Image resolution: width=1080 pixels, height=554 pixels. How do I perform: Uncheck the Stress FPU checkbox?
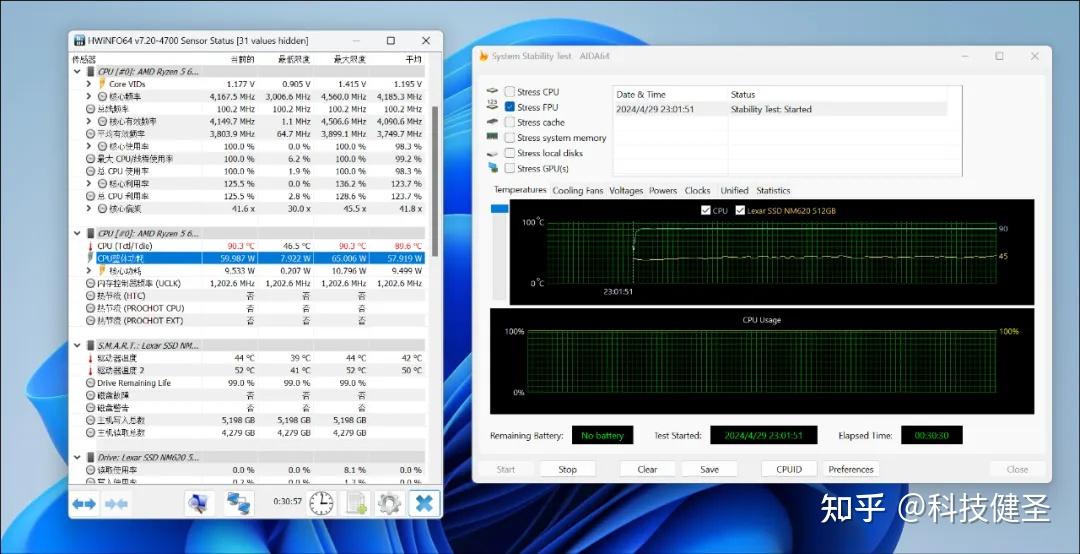pyautogui.click(x=510, y=107)
